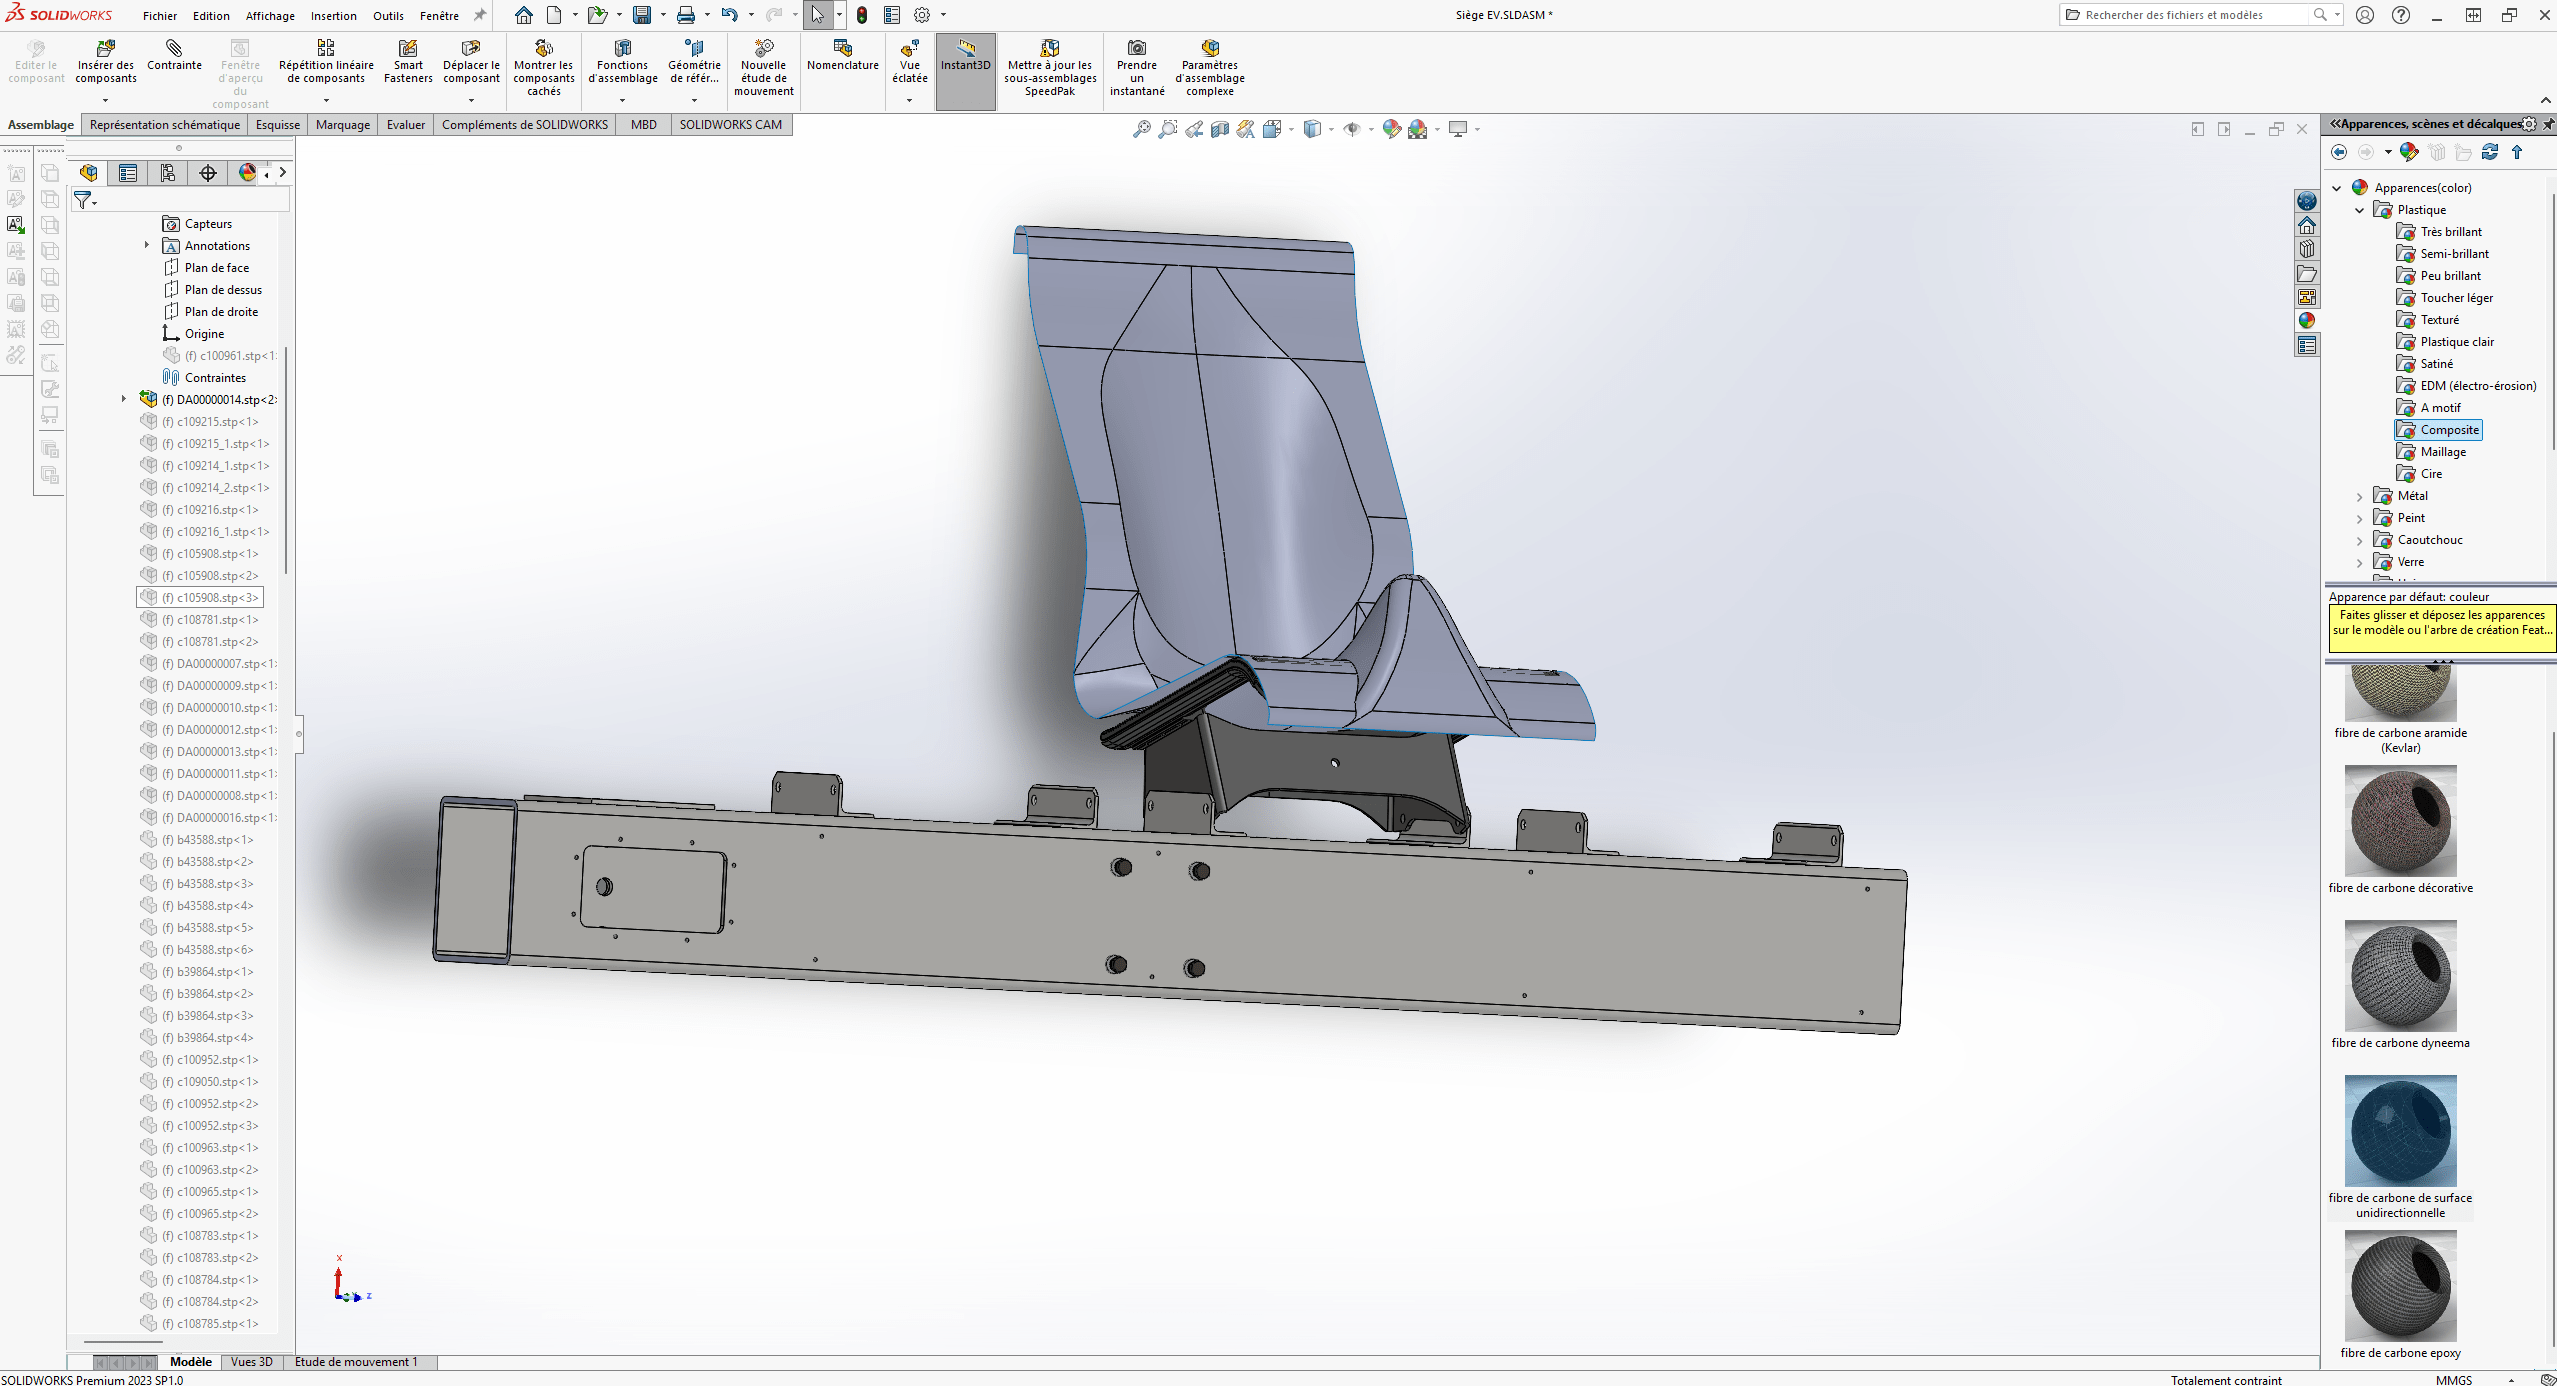Screen dimensions: 2557x1386
Task: Click Géométrie de référence tool
Action: click(x=694, y=62)
